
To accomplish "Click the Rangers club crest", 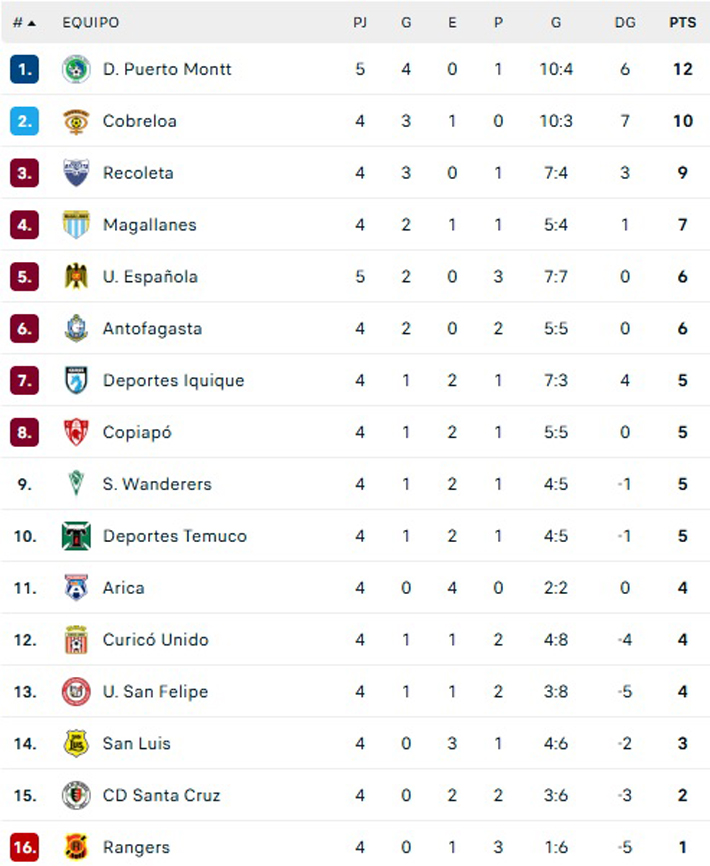I will (76, 847).
